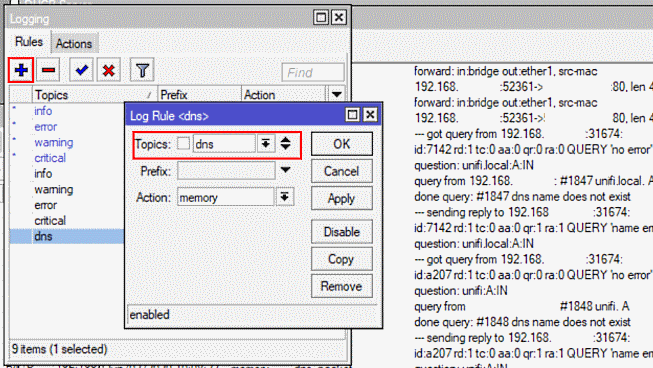
Task: Click the Action field showing memory
Action: coord(226,197)
